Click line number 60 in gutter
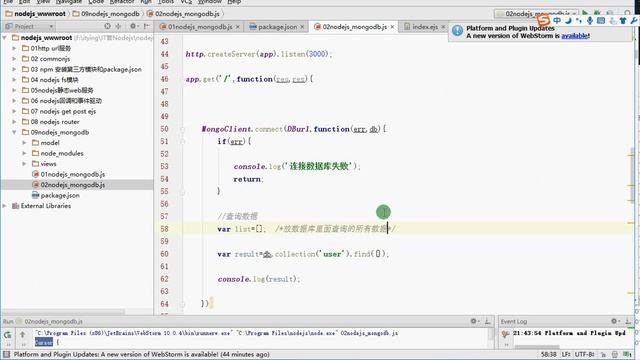 coord(164,254)
